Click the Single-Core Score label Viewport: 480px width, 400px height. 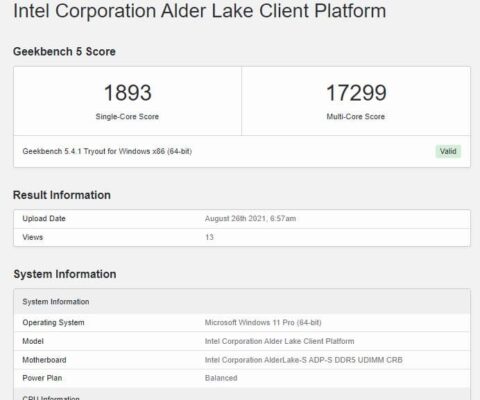pos(127,117)
